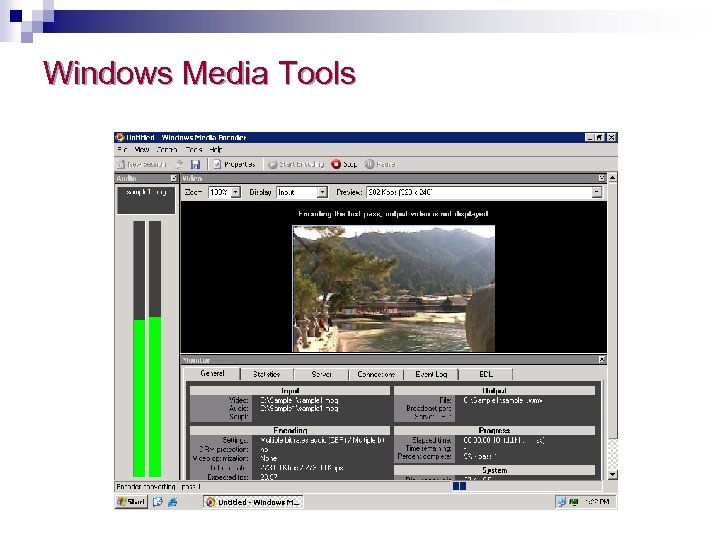Click the red Stop button
720x540 pixels.
click(x=344, y=164)
